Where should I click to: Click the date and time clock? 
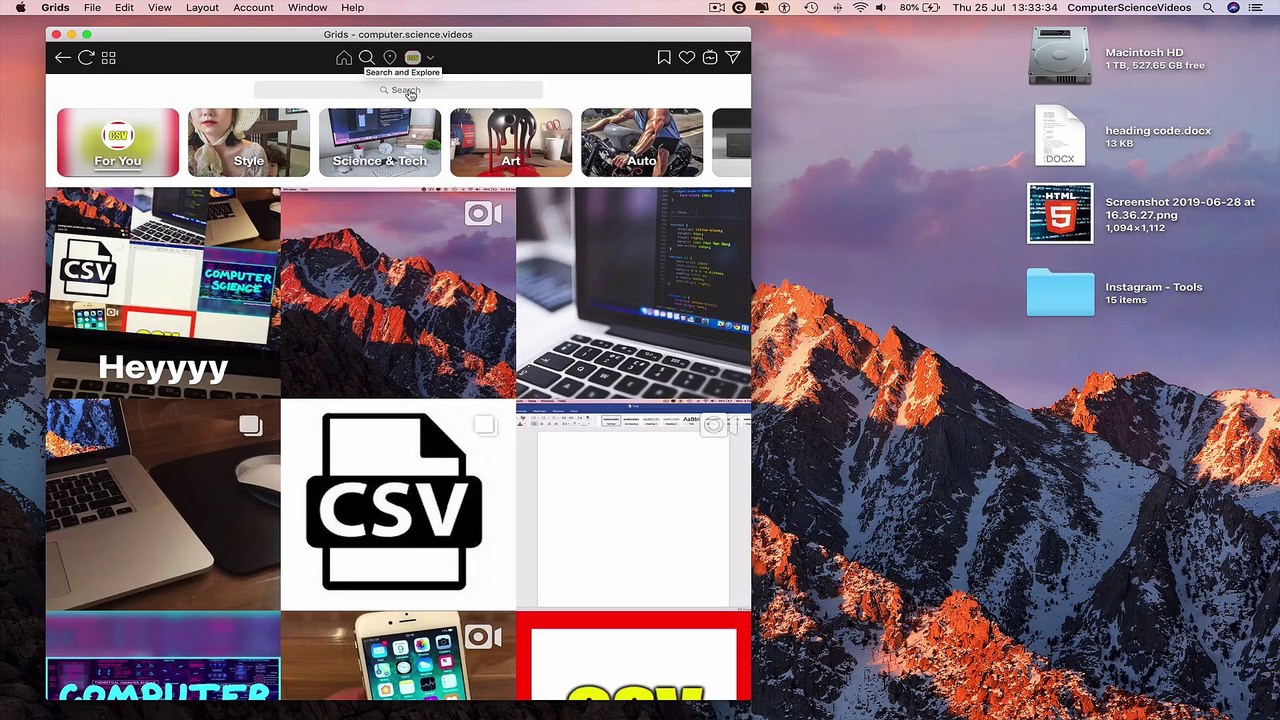(1004, 8)
